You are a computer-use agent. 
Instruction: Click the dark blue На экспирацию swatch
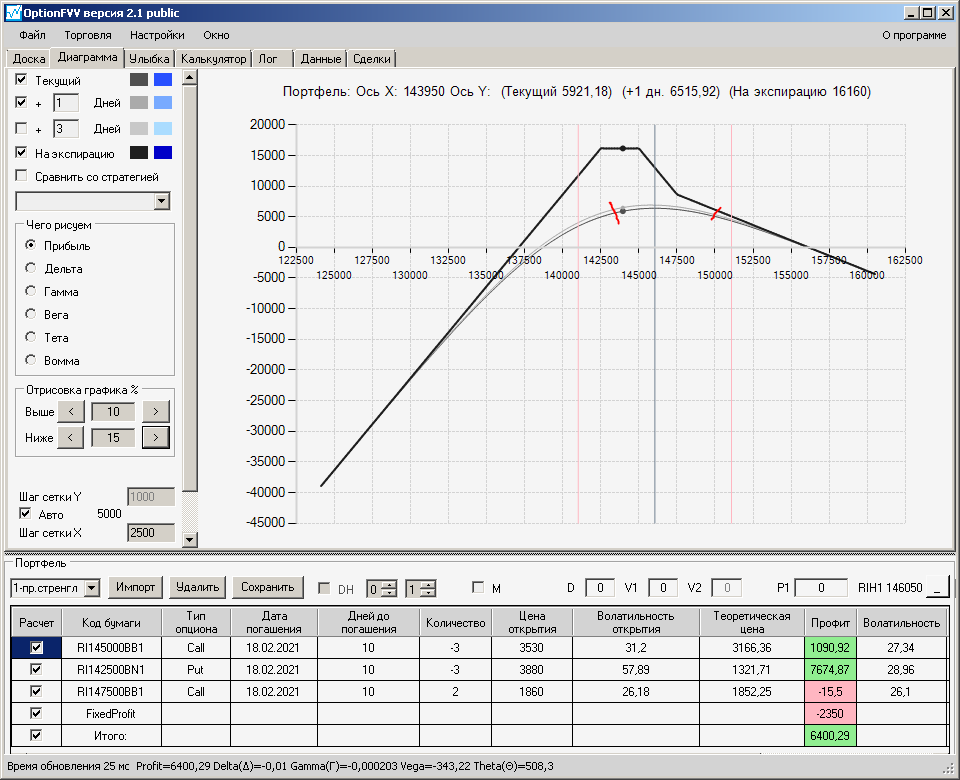coord(163,153)
